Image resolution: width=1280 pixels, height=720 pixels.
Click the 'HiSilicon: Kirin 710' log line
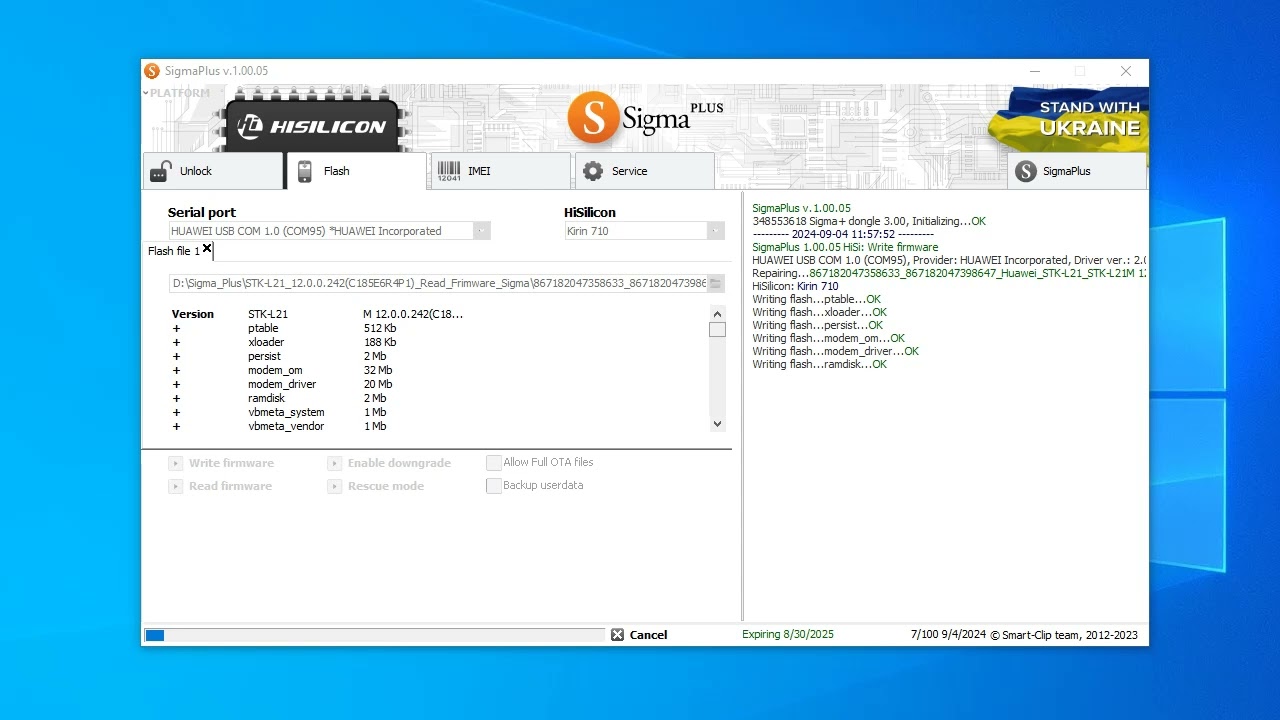[795, 286]
